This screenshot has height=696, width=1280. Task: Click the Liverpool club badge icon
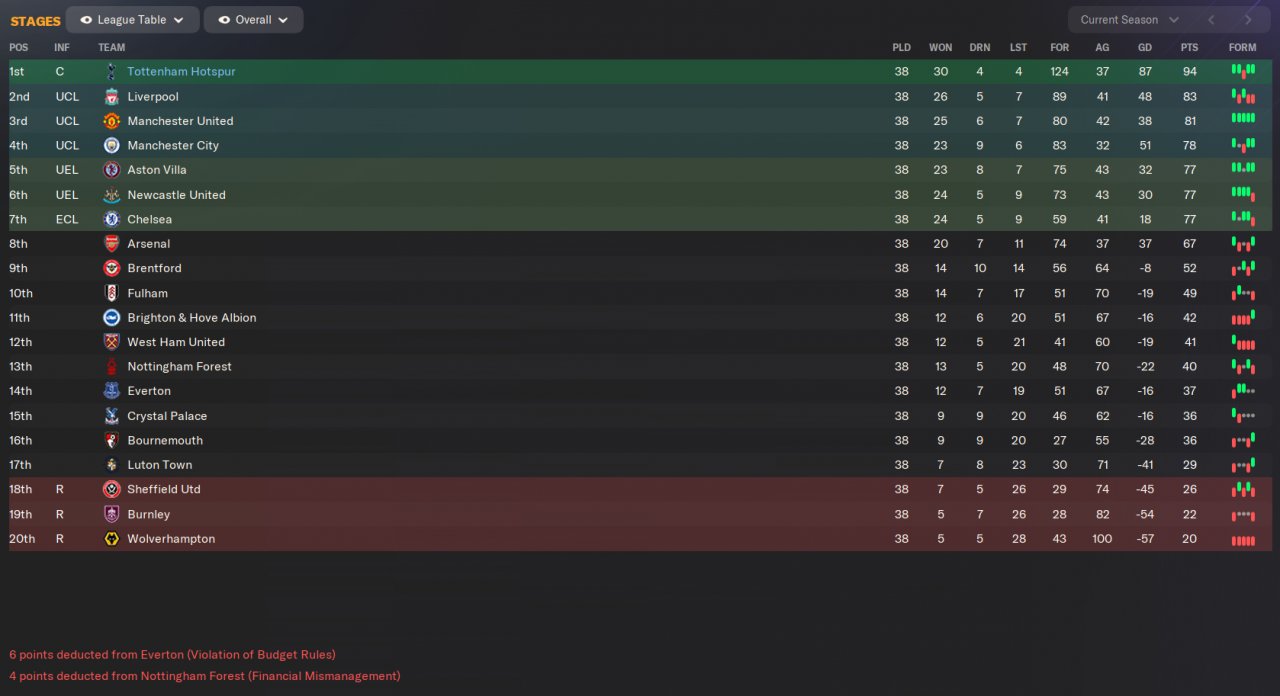pos(111,97)
